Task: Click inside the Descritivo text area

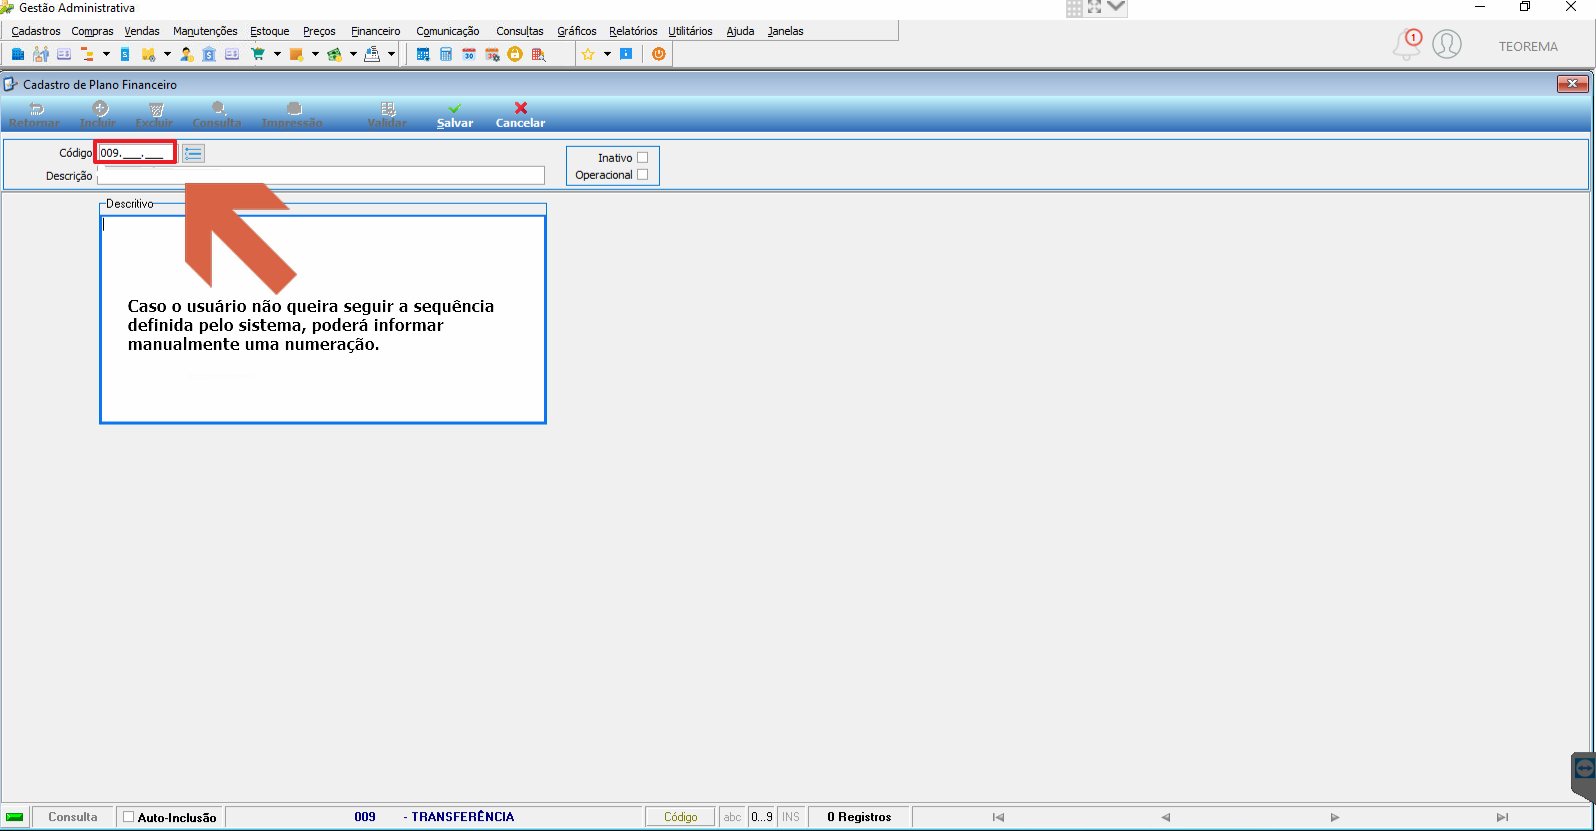Action: 323,320
